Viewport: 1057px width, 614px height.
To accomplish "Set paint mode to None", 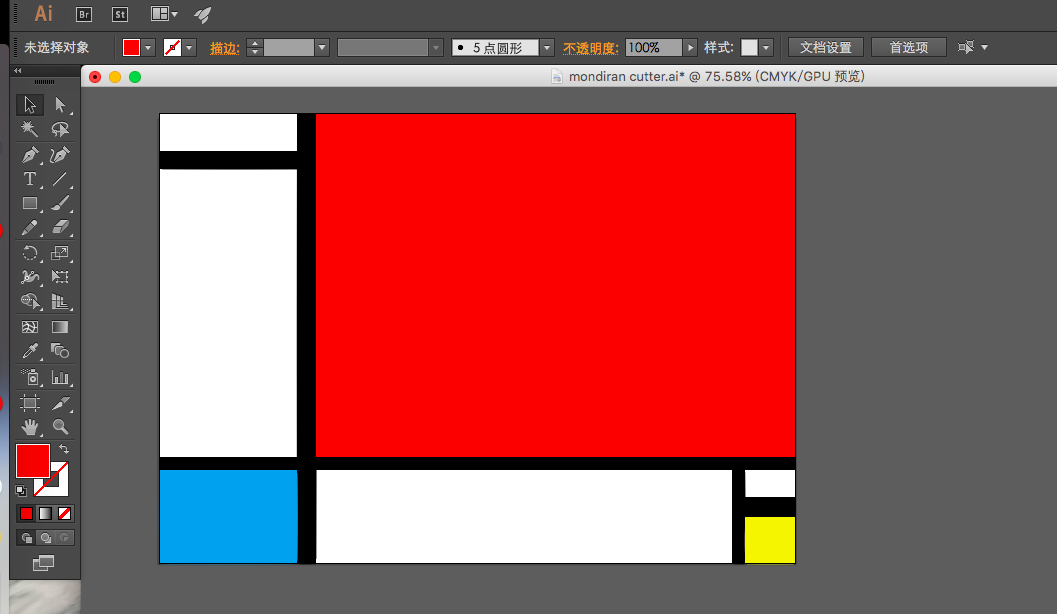I will pyautogui.click(x=64, y=514).
